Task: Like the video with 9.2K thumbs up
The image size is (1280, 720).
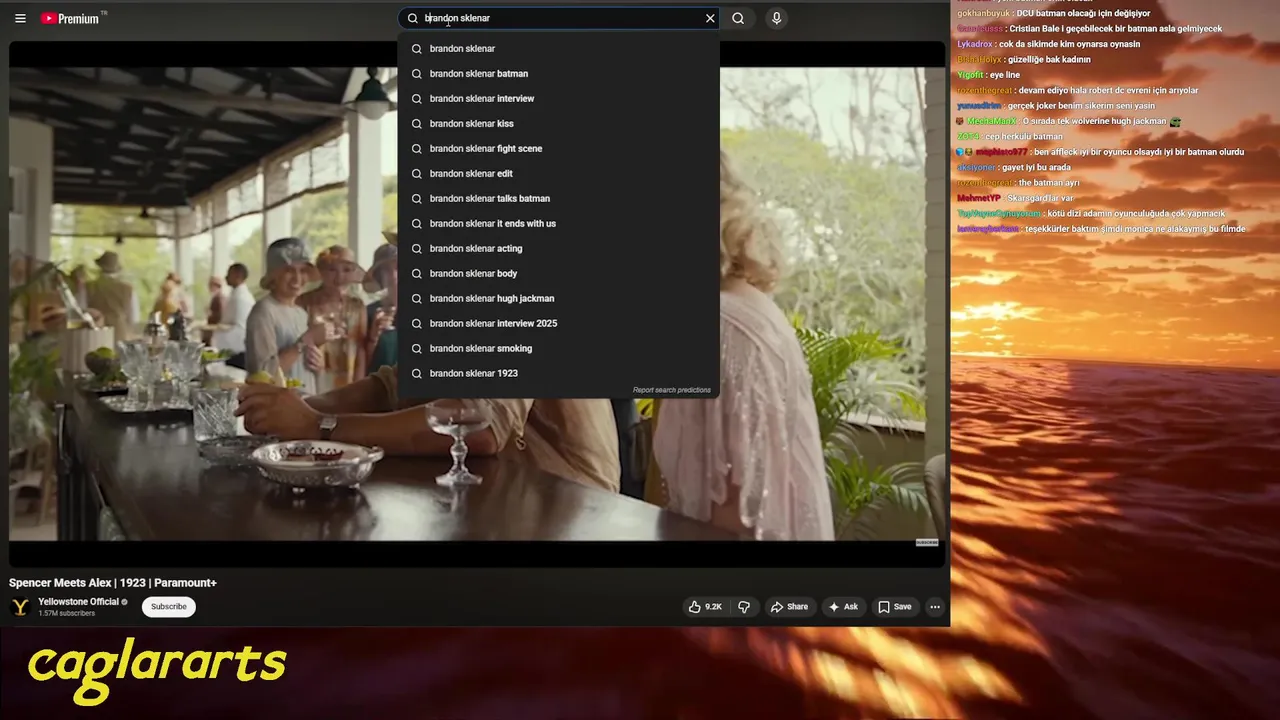Action: [x=705, y=606]
